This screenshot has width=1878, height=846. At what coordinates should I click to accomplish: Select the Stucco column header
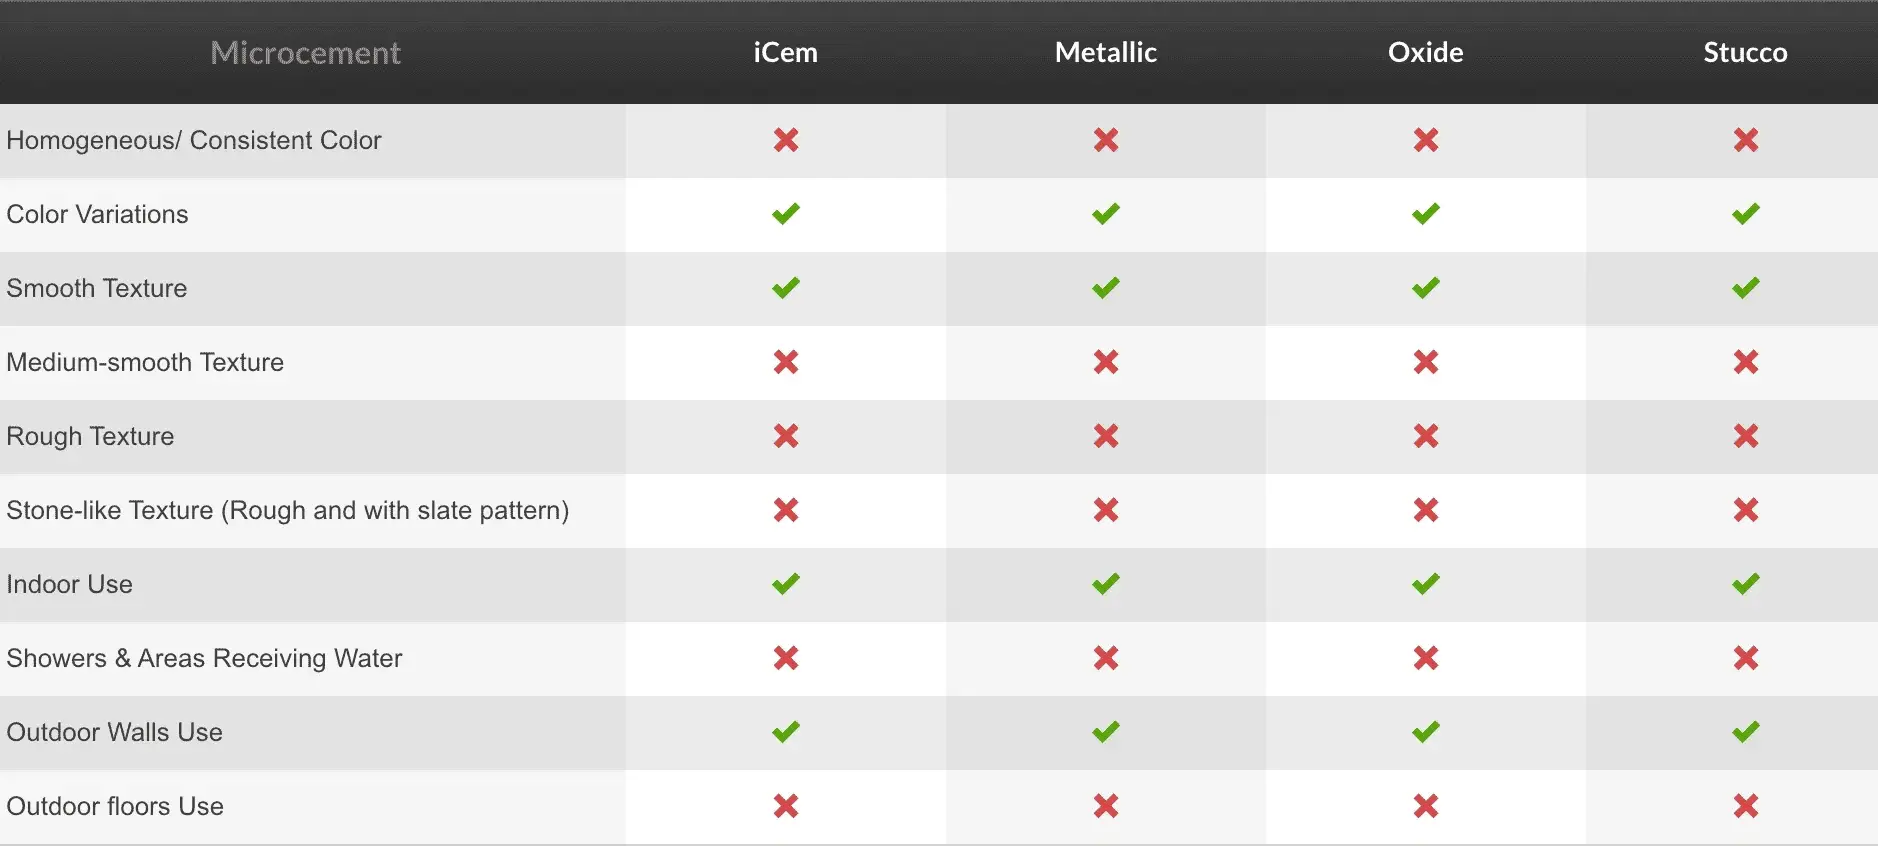[1746, 52]
